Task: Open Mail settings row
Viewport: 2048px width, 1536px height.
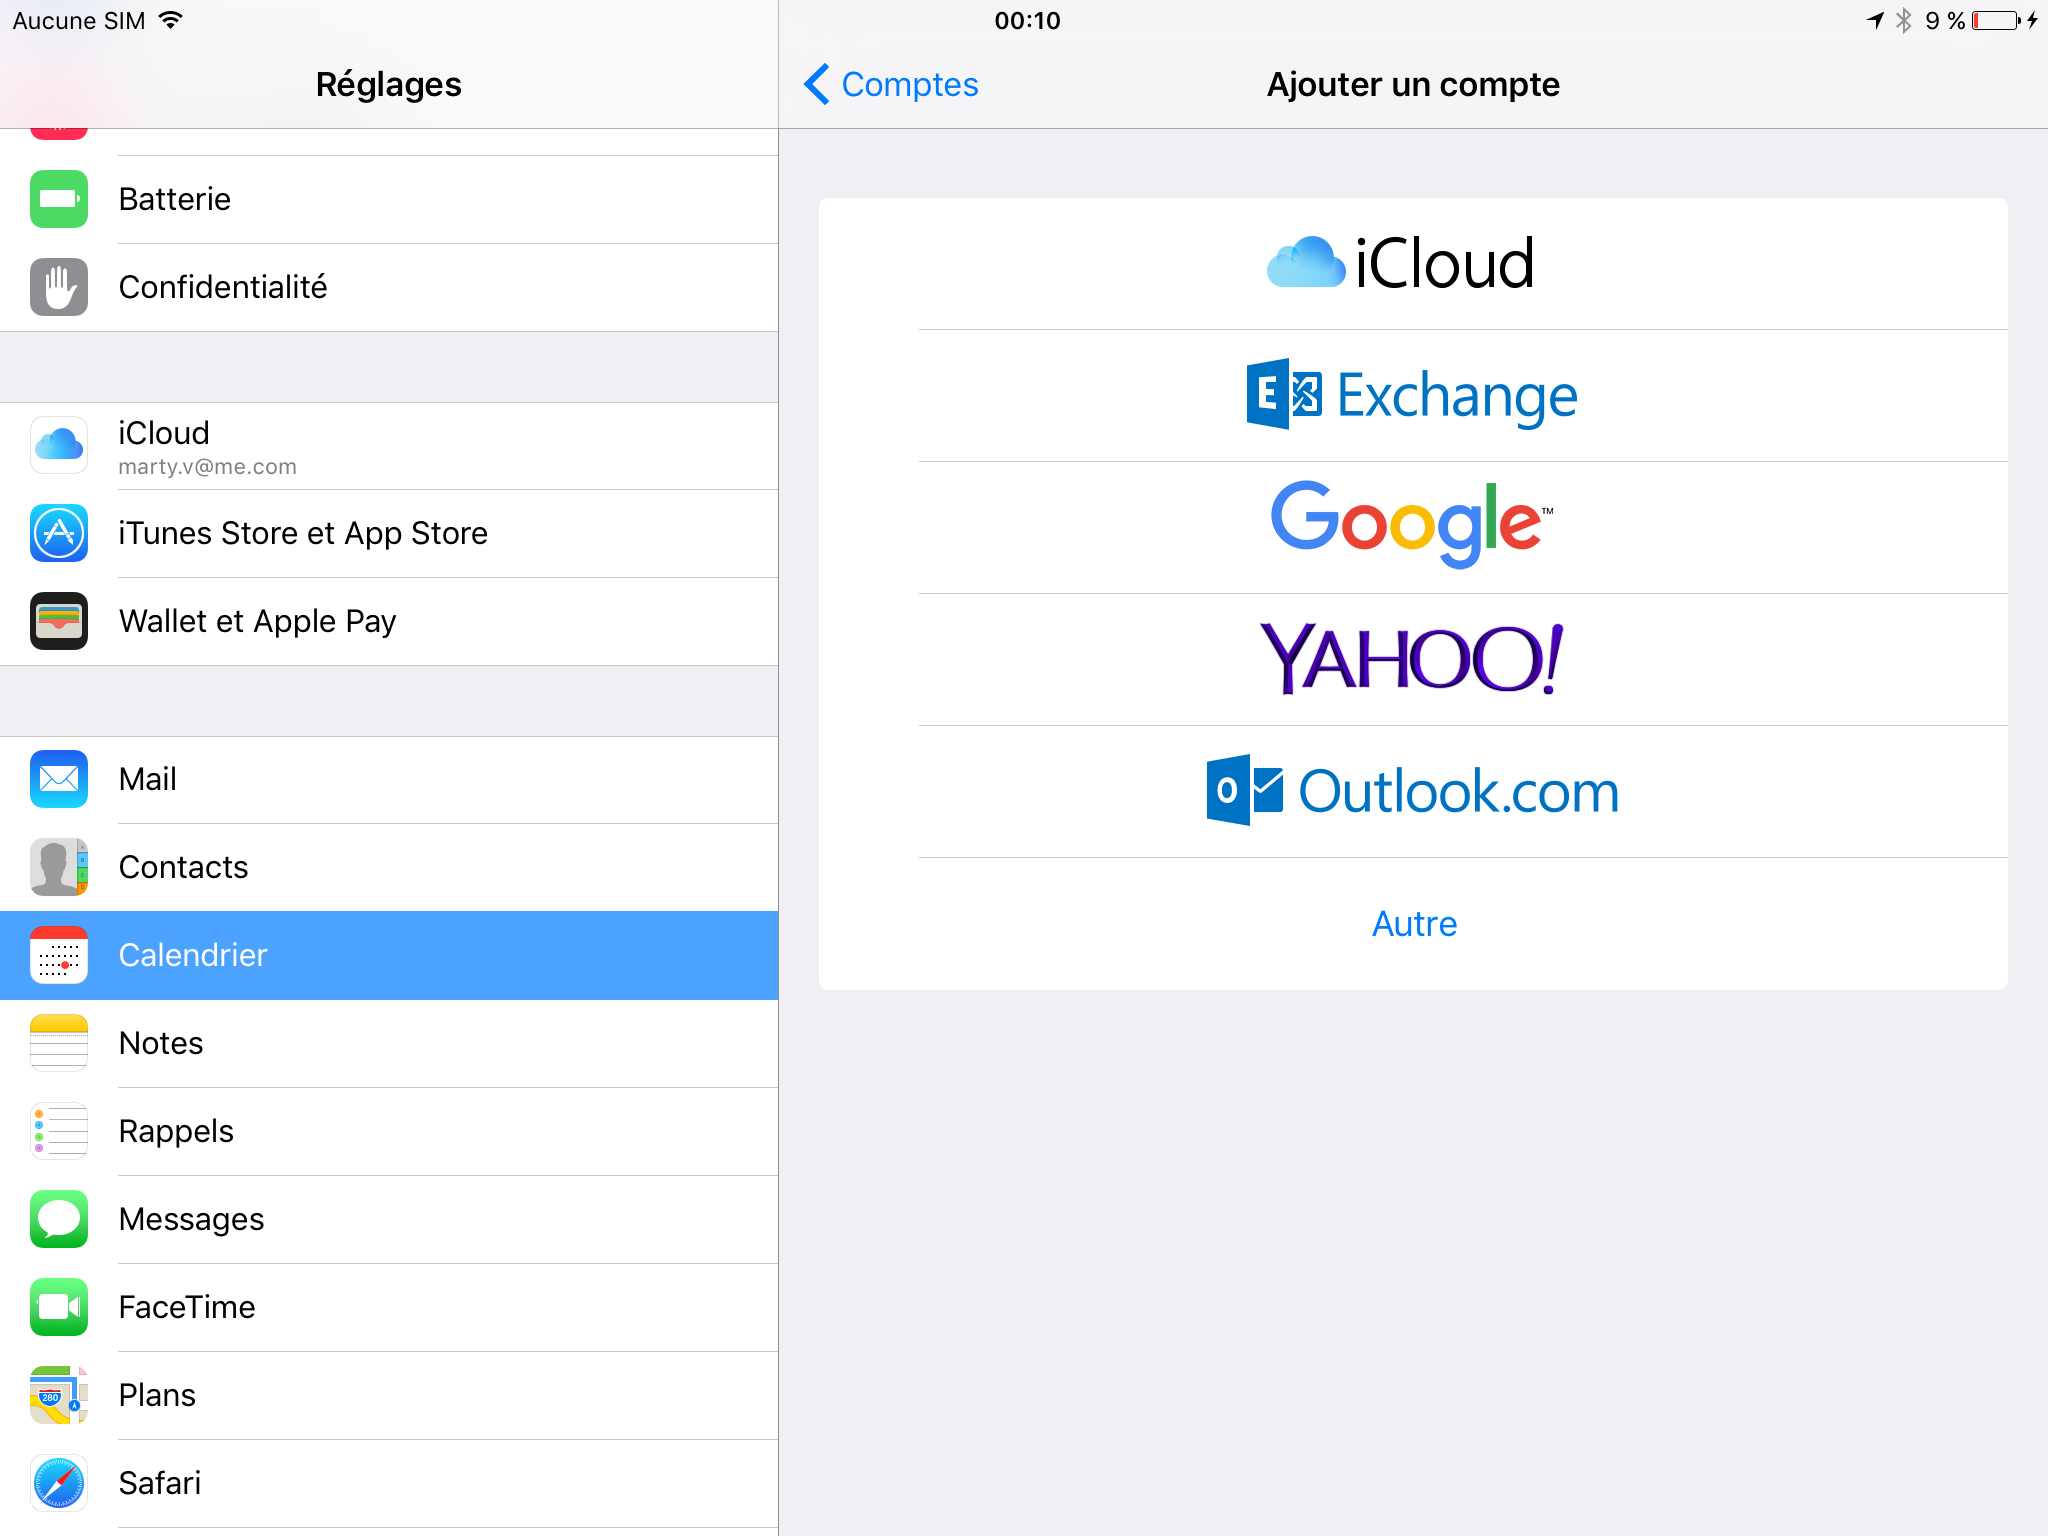Action: click(x=389, y=779)
